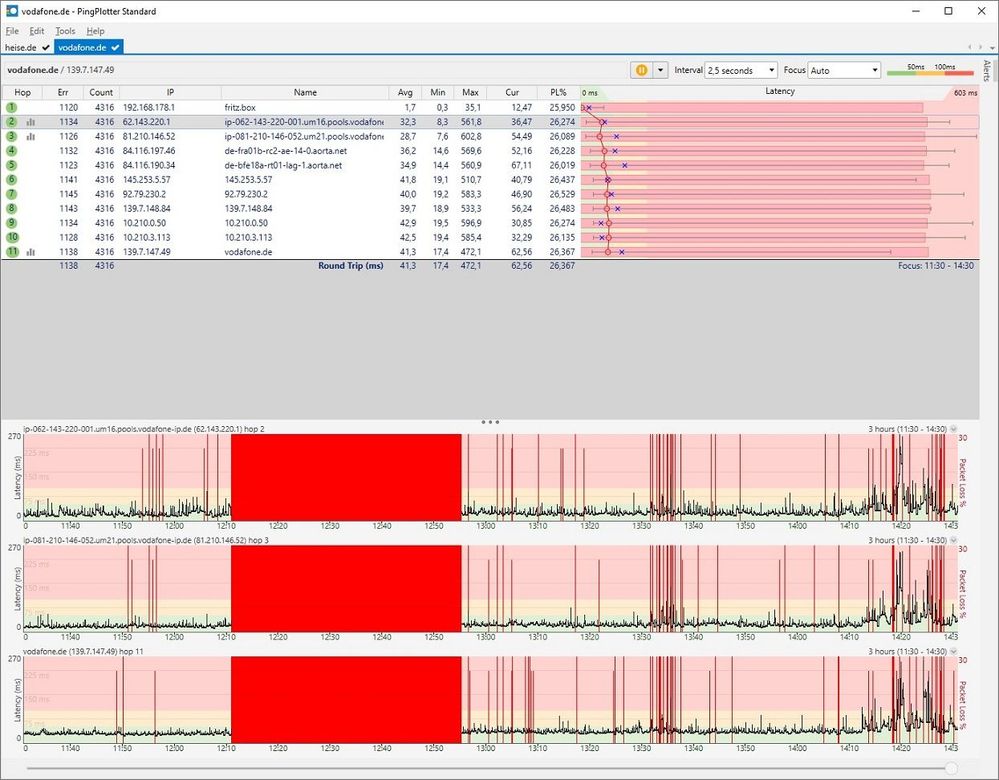Click the hop 11 green number badge
This screenshot has width=999, height=780.
click(x=12, y=252)
